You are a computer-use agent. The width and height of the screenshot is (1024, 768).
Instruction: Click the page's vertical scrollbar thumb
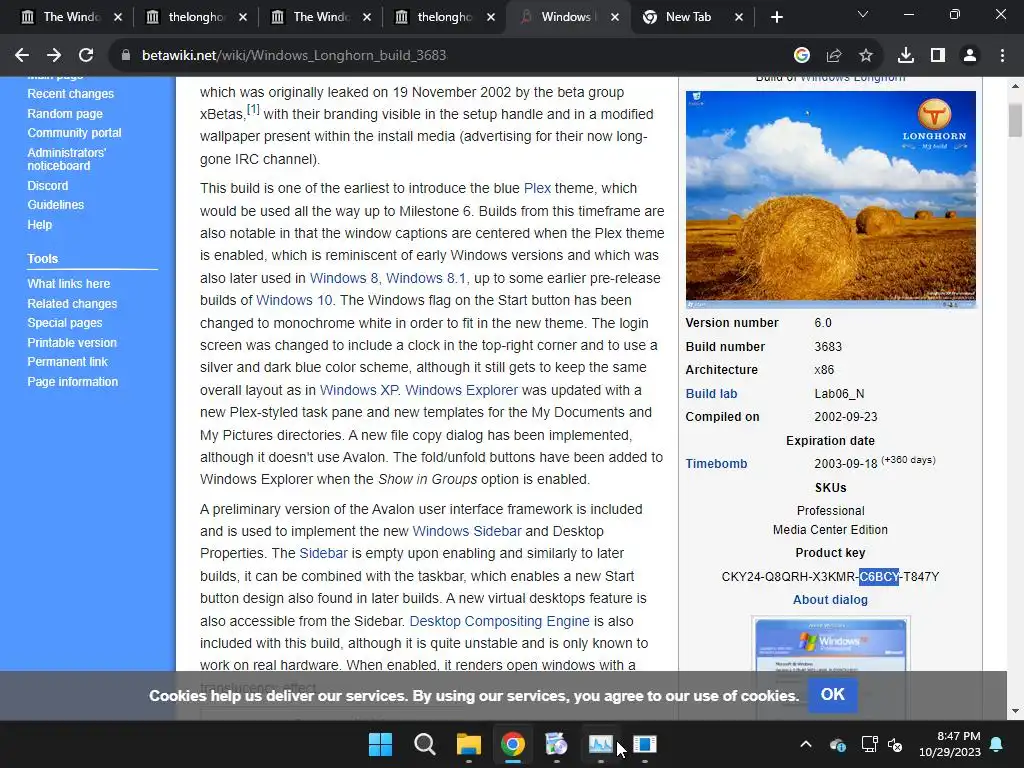tap(1015, 119)
